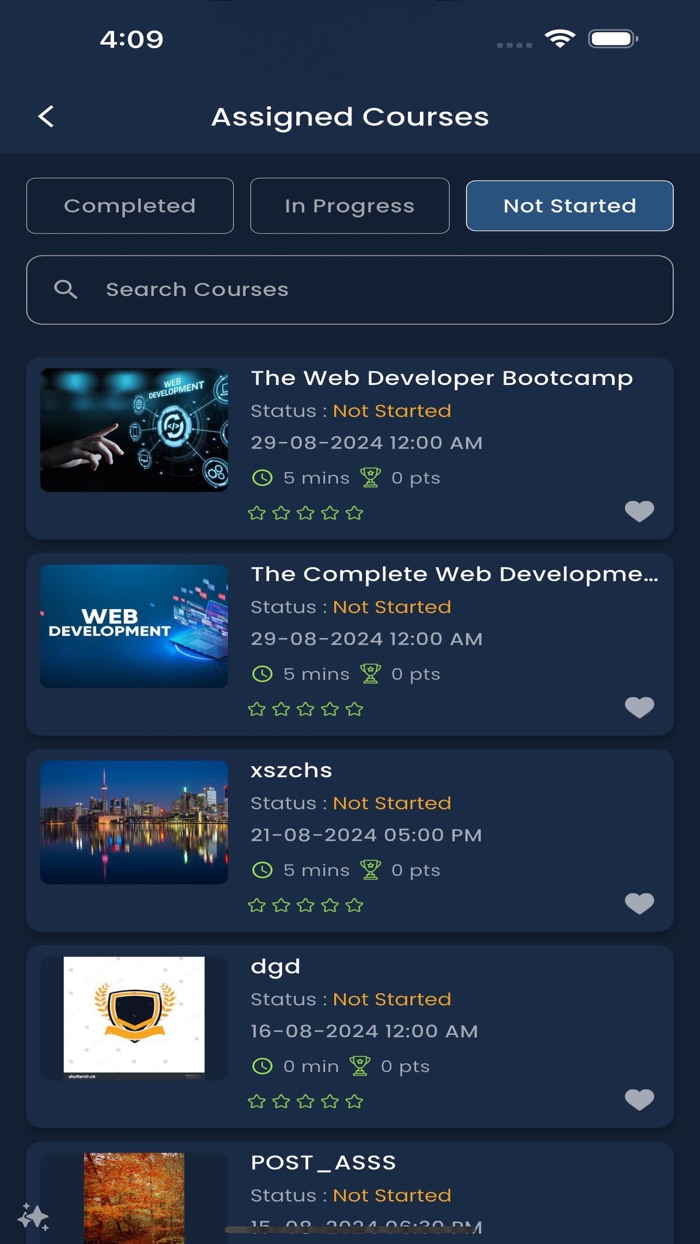700x1244 pixels.
Task: Open the xszchs city skyline thumbnail
Action: tap(134, 822)
